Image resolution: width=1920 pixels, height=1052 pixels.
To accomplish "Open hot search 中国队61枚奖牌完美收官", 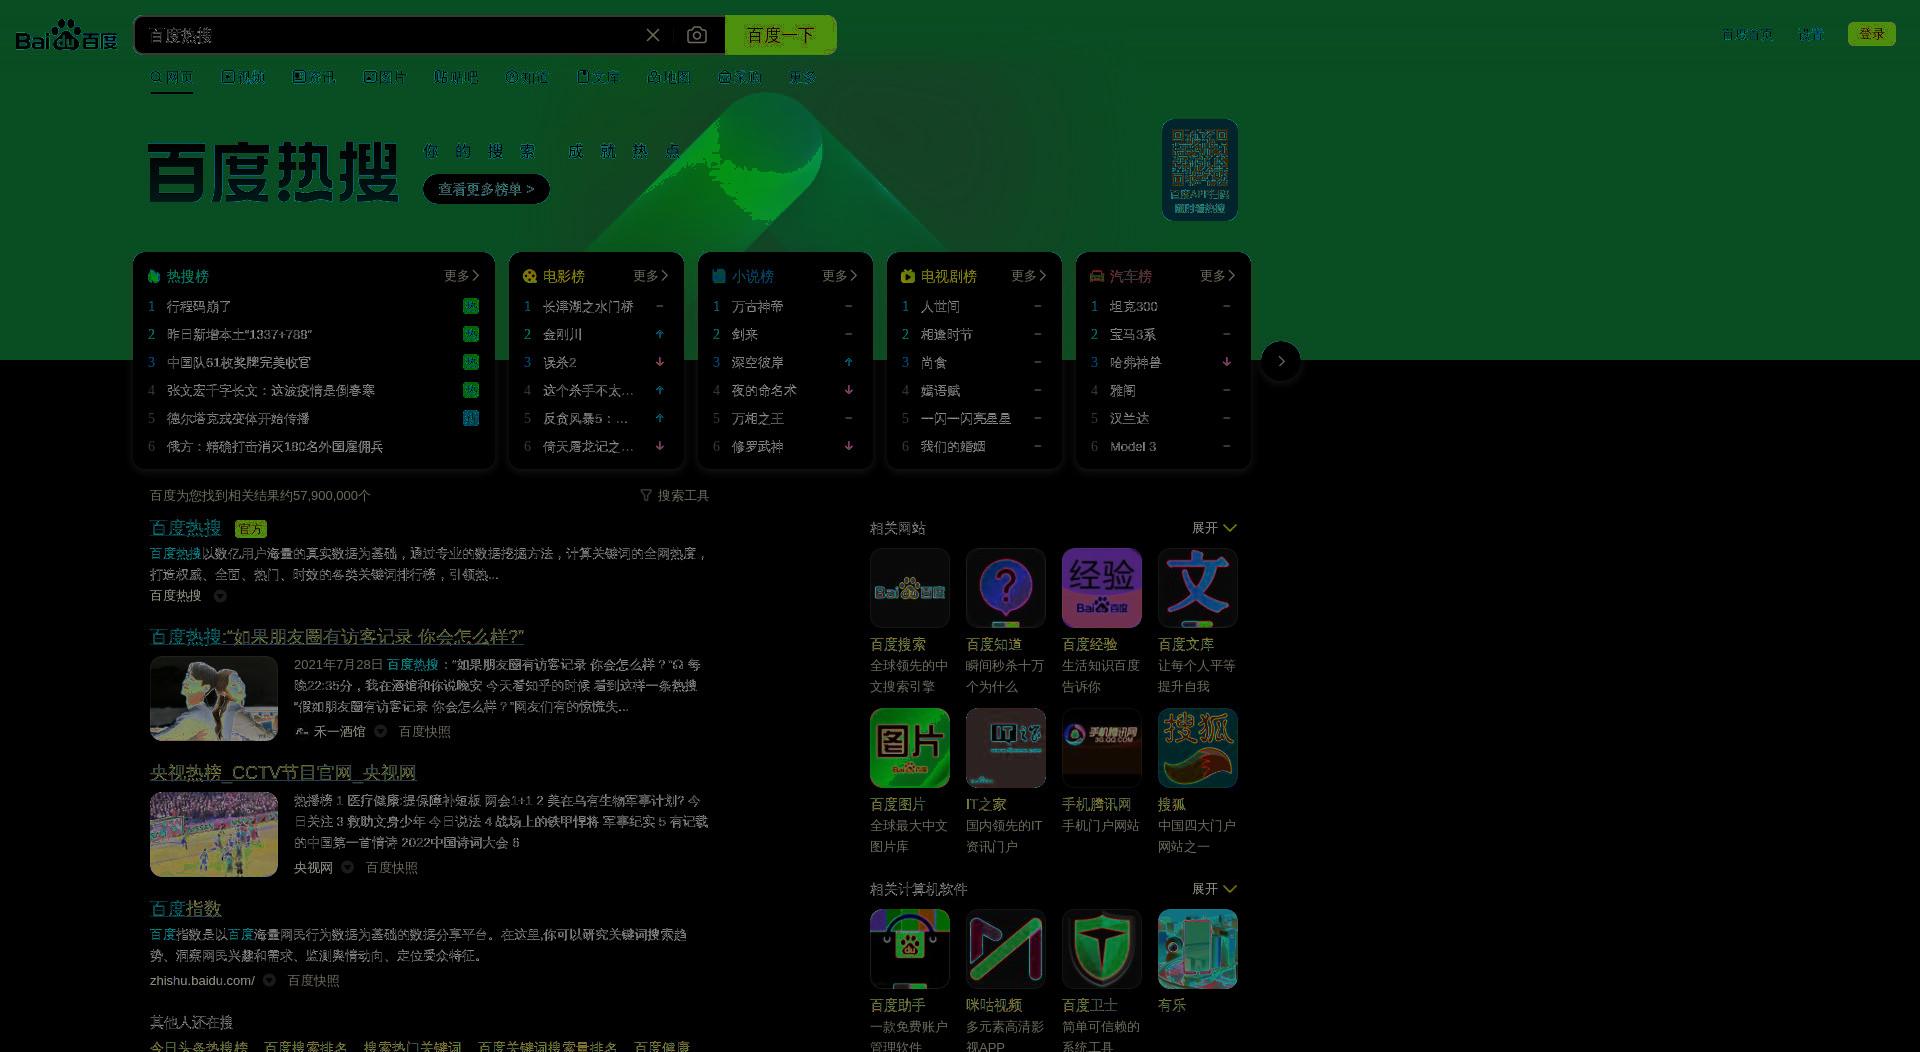I will pyautogui.click(x=239, y=362).
